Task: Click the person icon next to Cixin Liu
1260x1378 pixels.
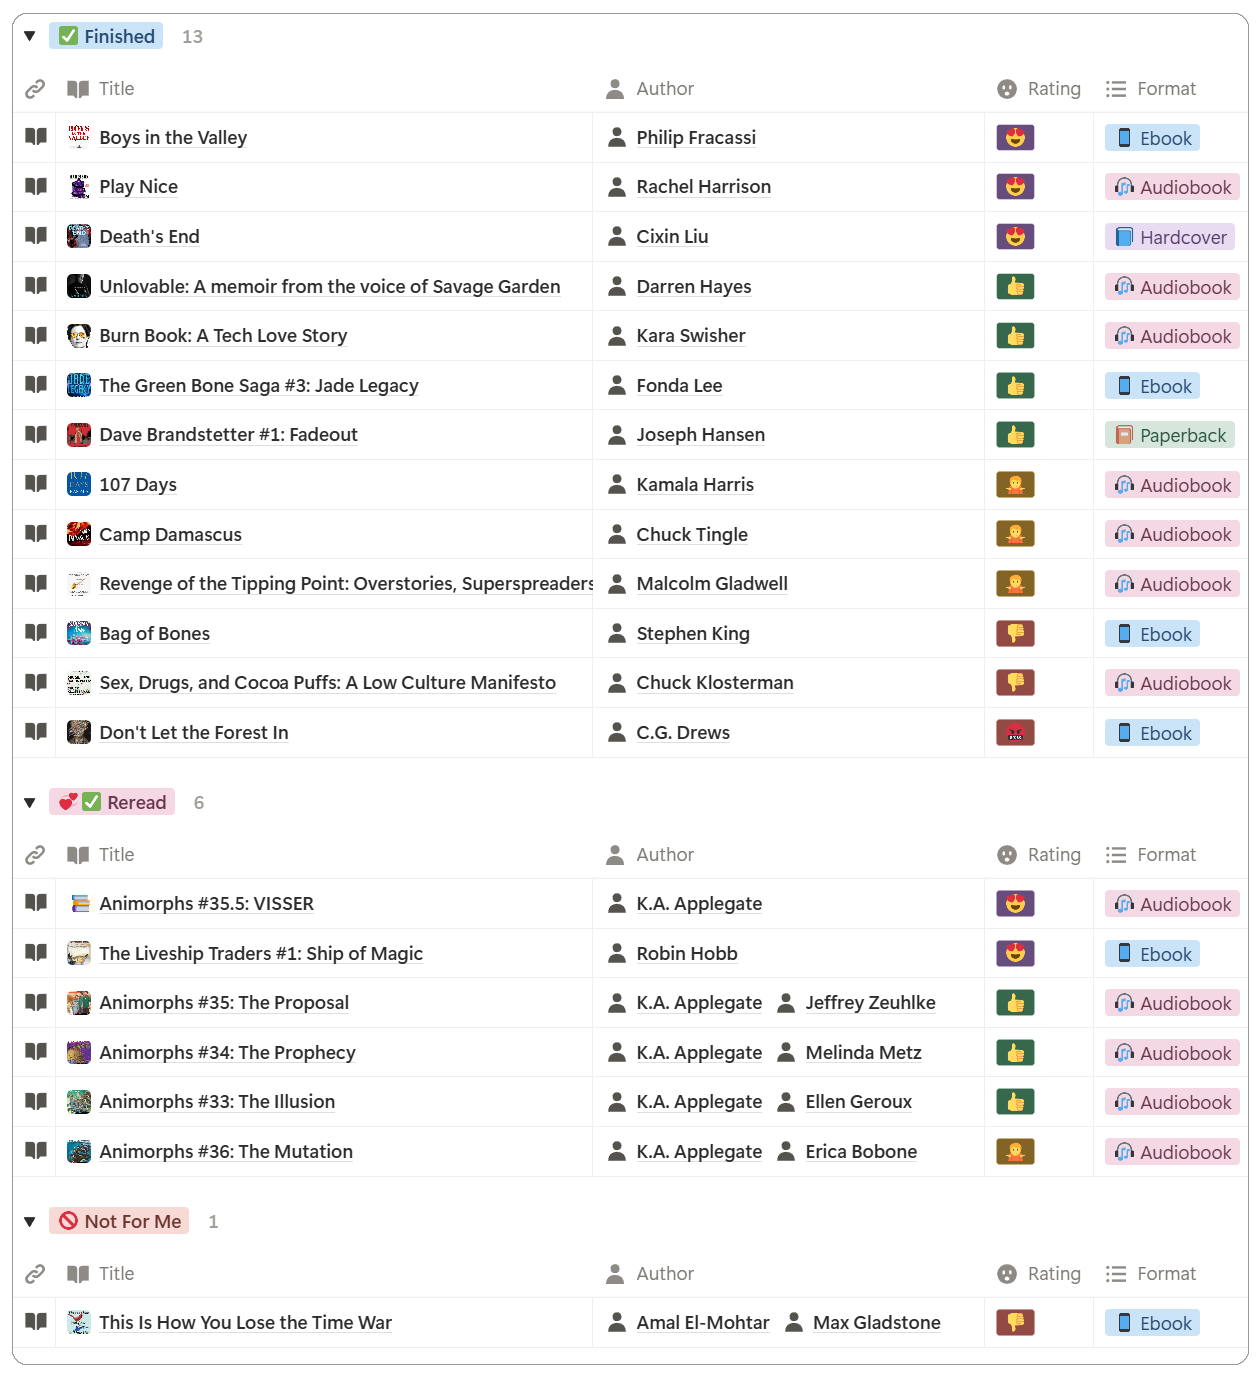Action: pos(617,237)
